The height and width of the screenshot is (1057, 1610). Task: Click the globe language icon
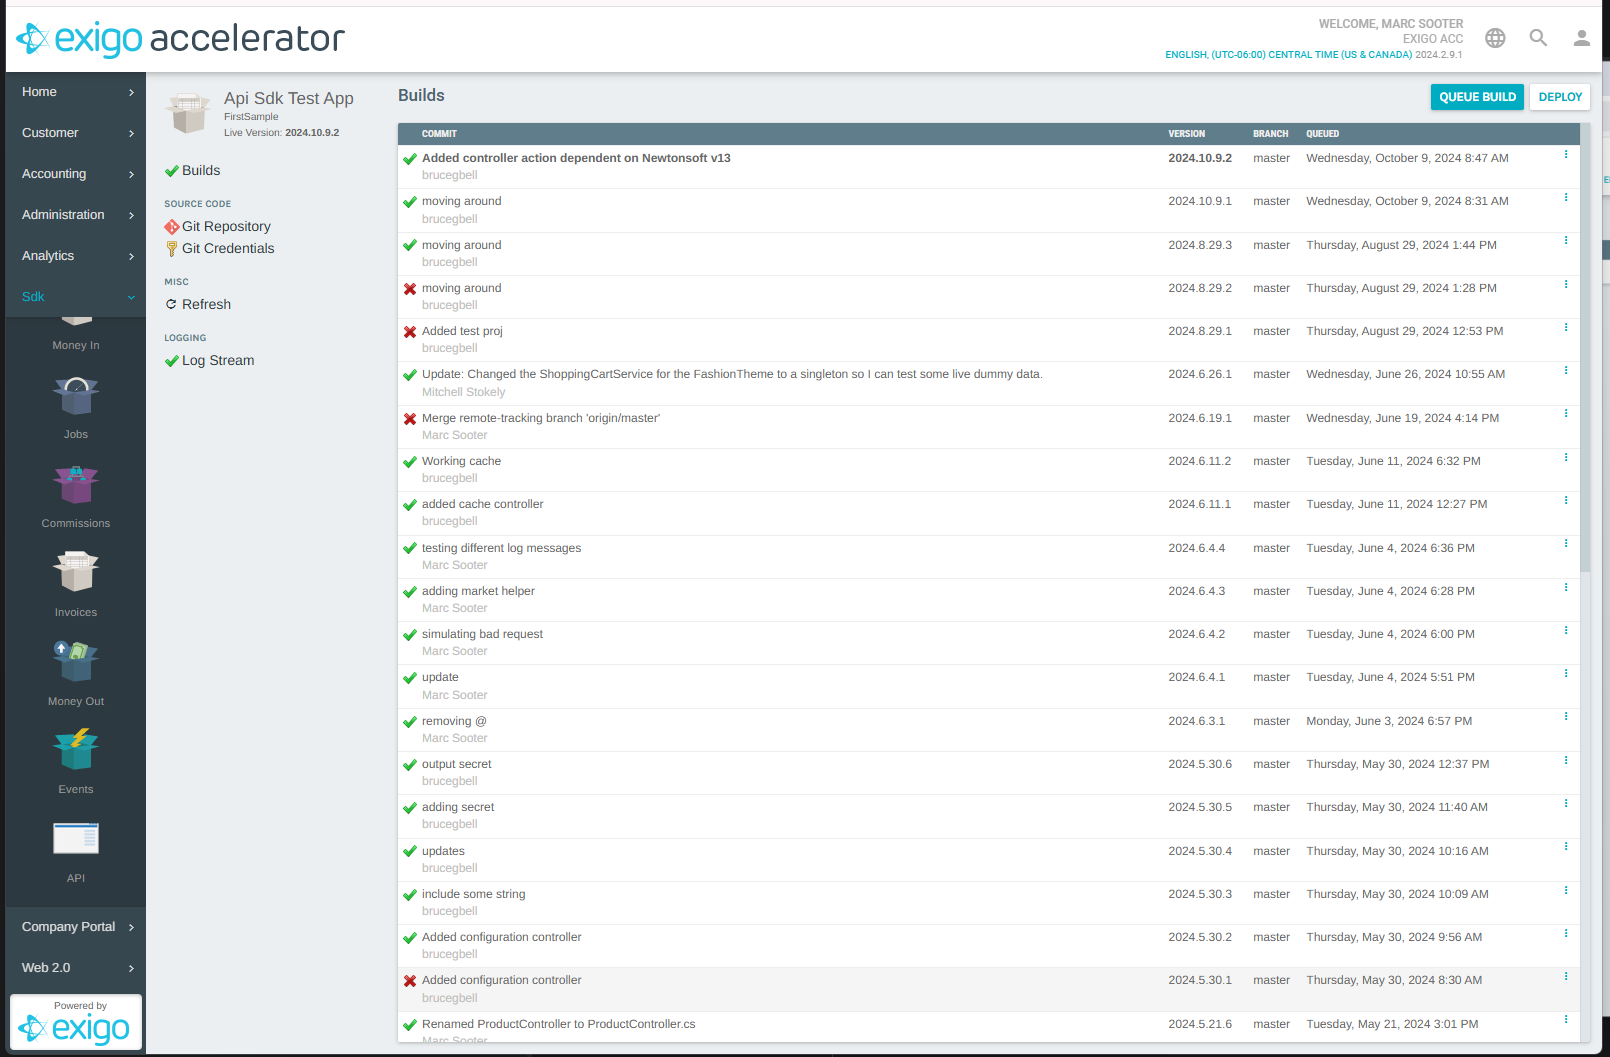1495,38
